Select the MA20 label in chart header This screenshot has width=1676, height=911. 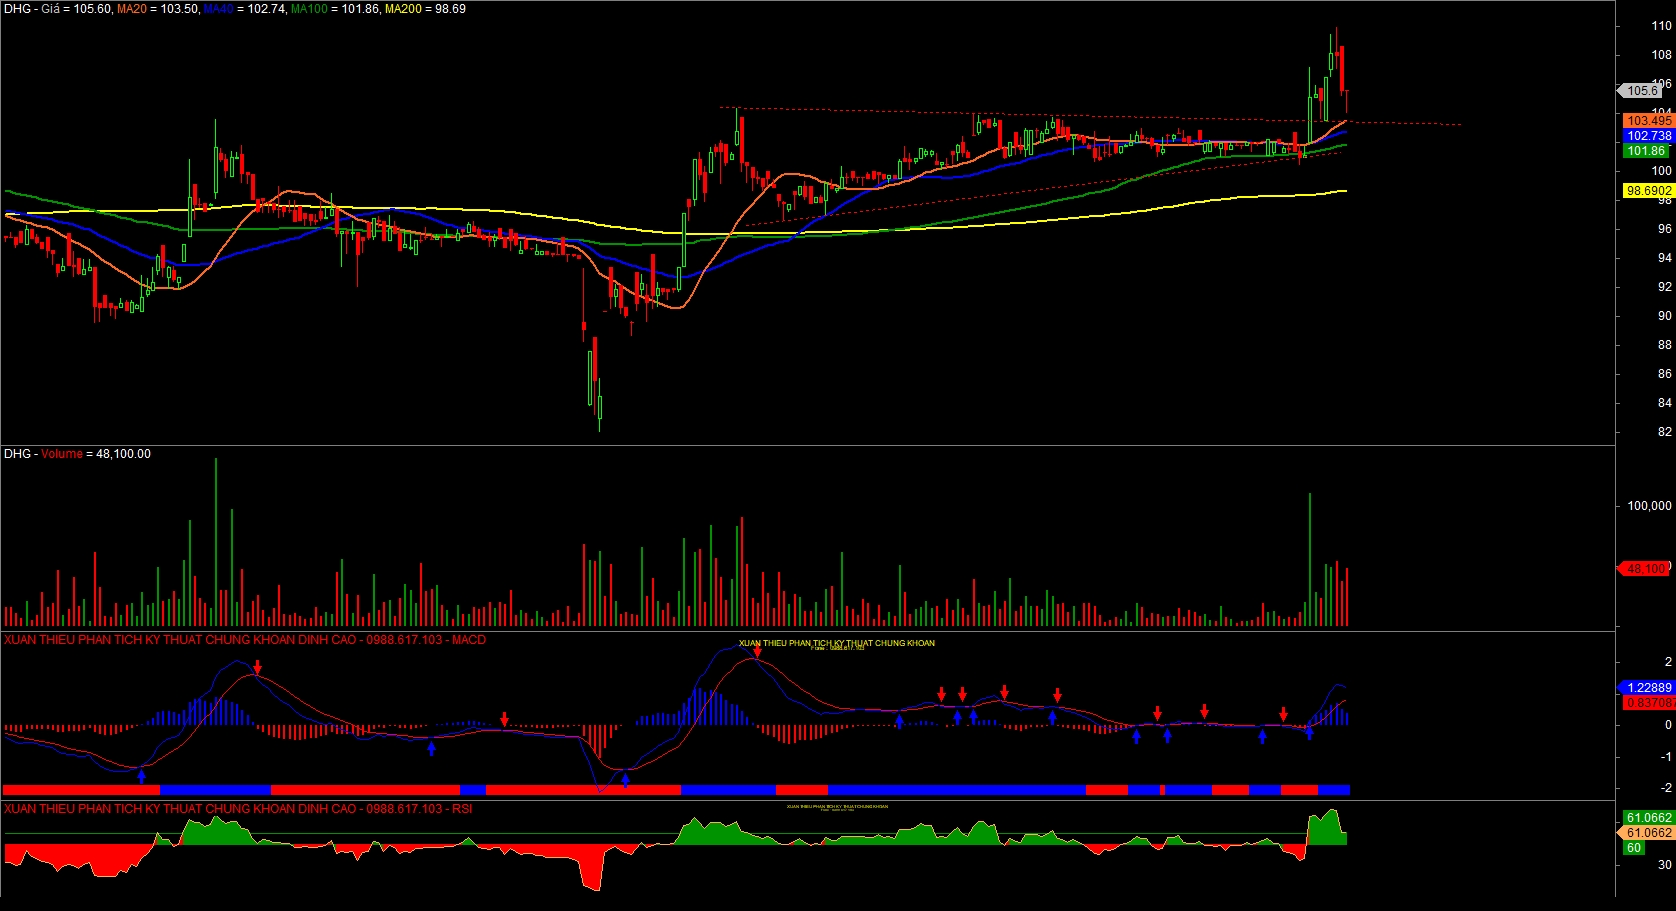[x=131, y=9]
